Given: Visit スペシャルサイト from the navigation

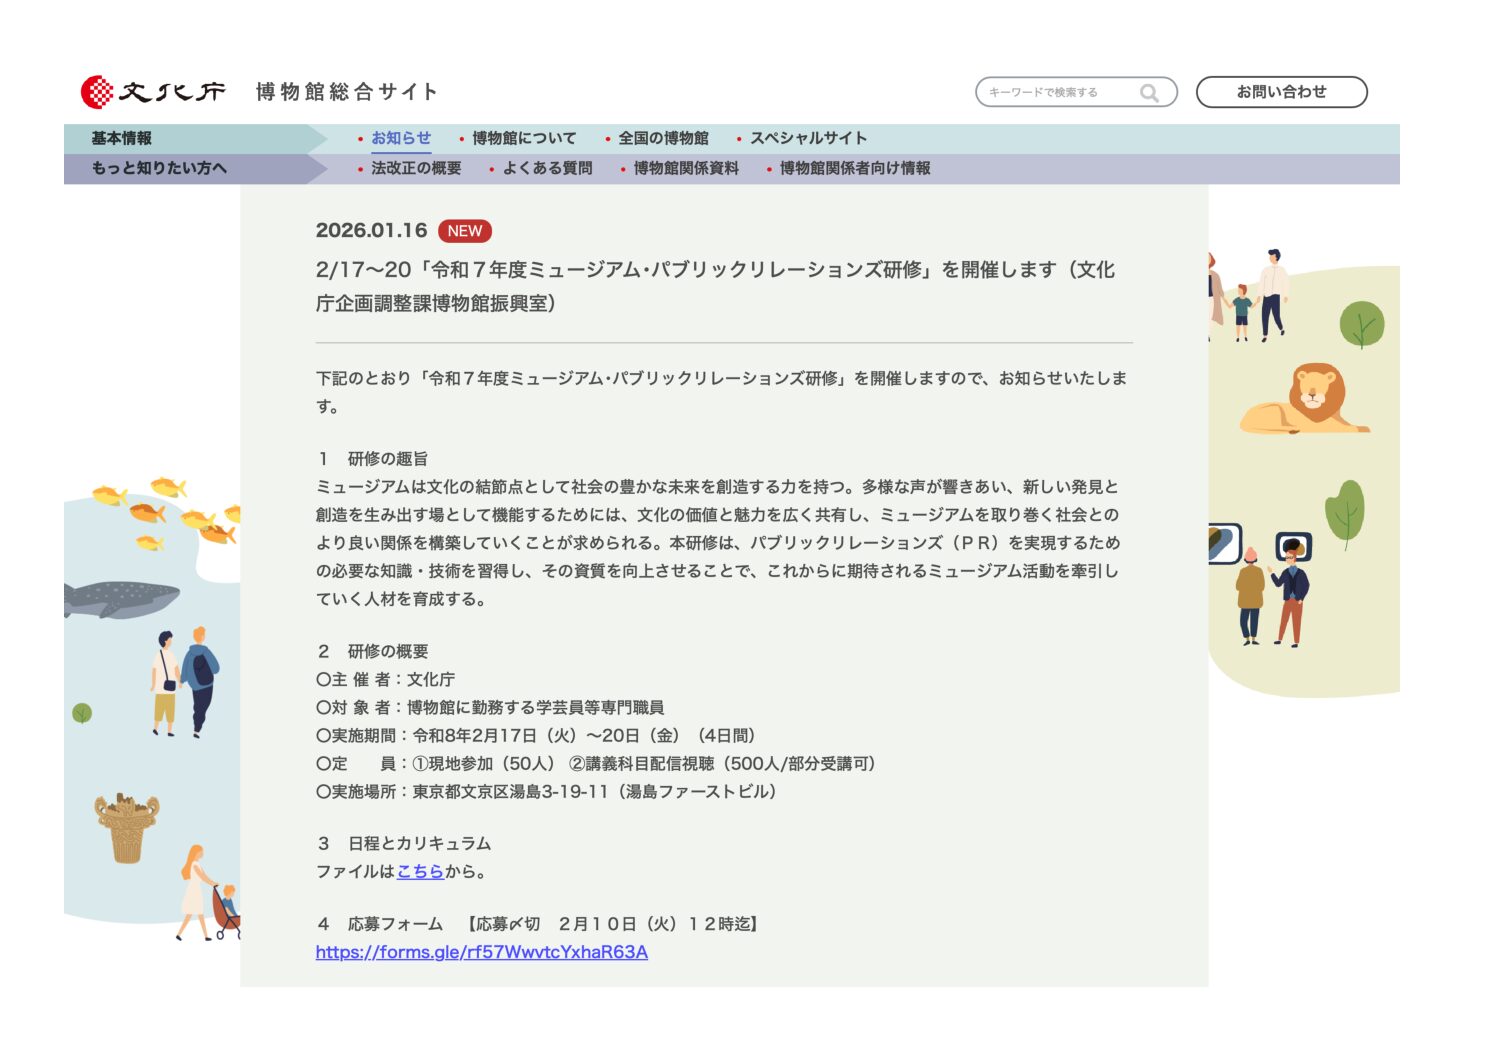Looking at the screenshot, I should (x=808, y=139).
